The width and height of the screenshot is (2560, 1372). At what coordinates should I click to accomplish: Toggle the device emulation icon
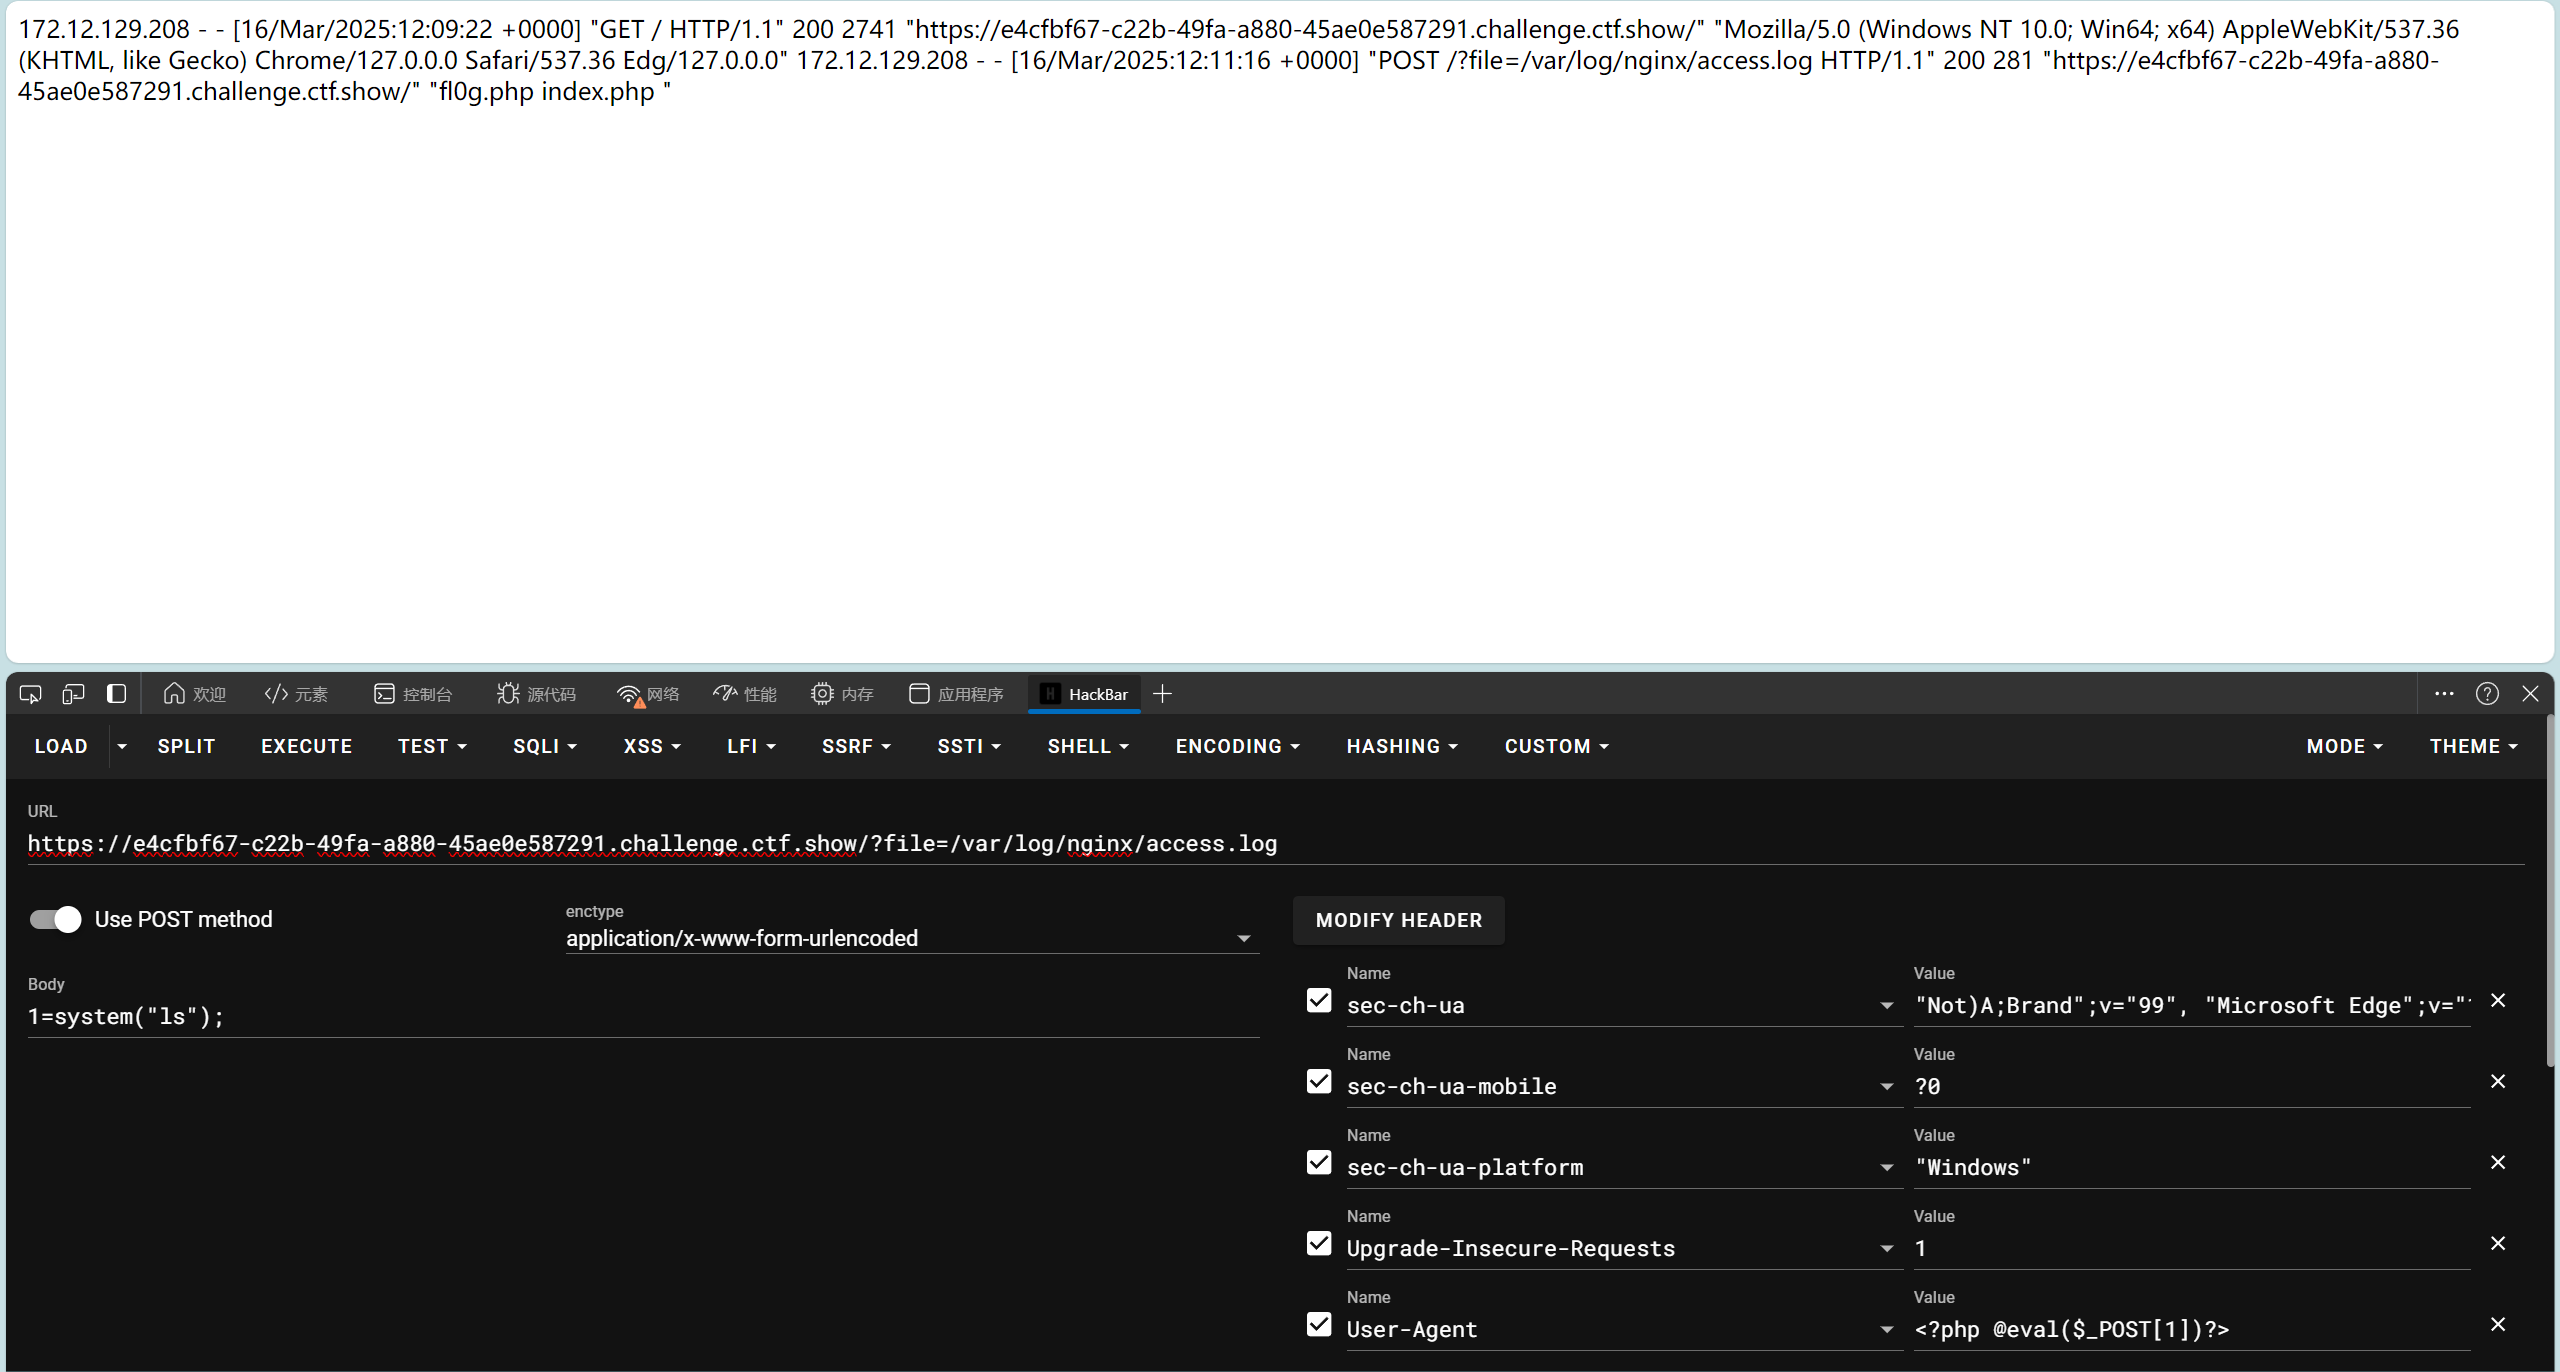tap(73, 694)
